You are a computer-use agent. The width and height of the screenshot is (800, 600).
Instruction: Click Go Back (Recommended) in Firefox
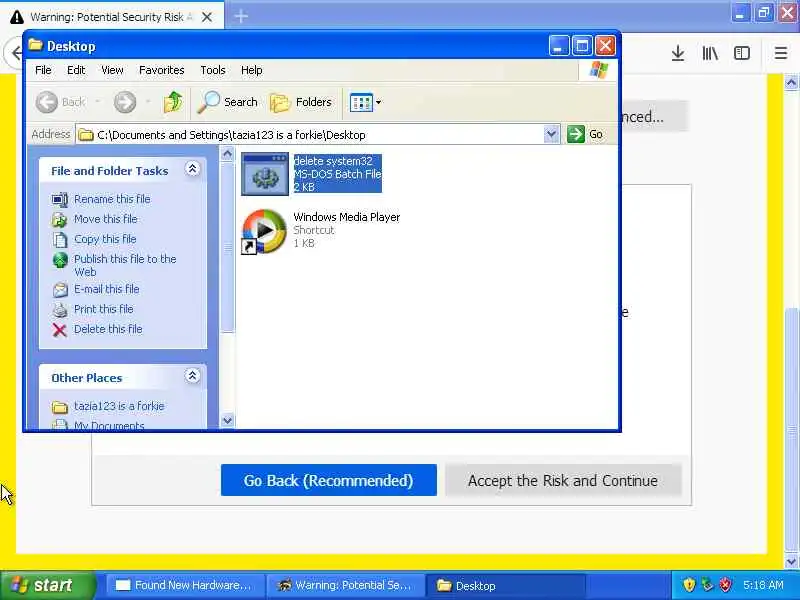click(329, 480)
